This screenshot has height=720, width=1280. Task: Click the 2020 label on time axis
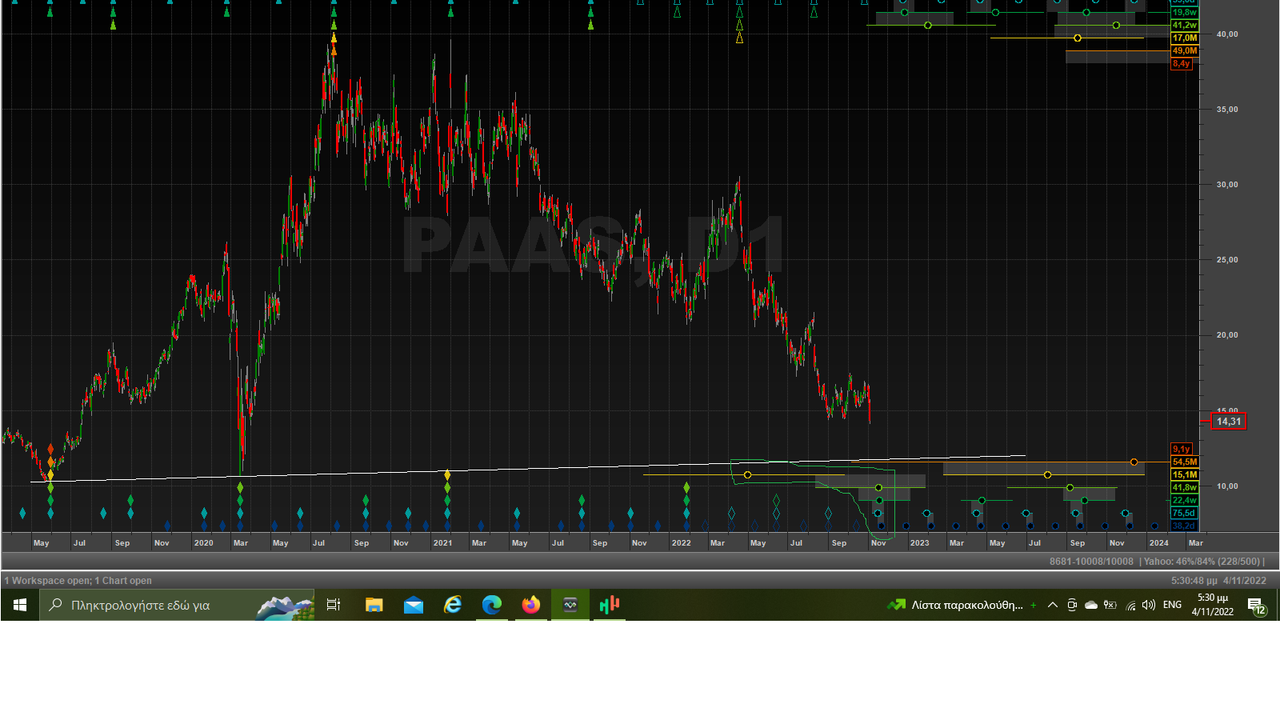pyautogui.click(x=203, y=543)
